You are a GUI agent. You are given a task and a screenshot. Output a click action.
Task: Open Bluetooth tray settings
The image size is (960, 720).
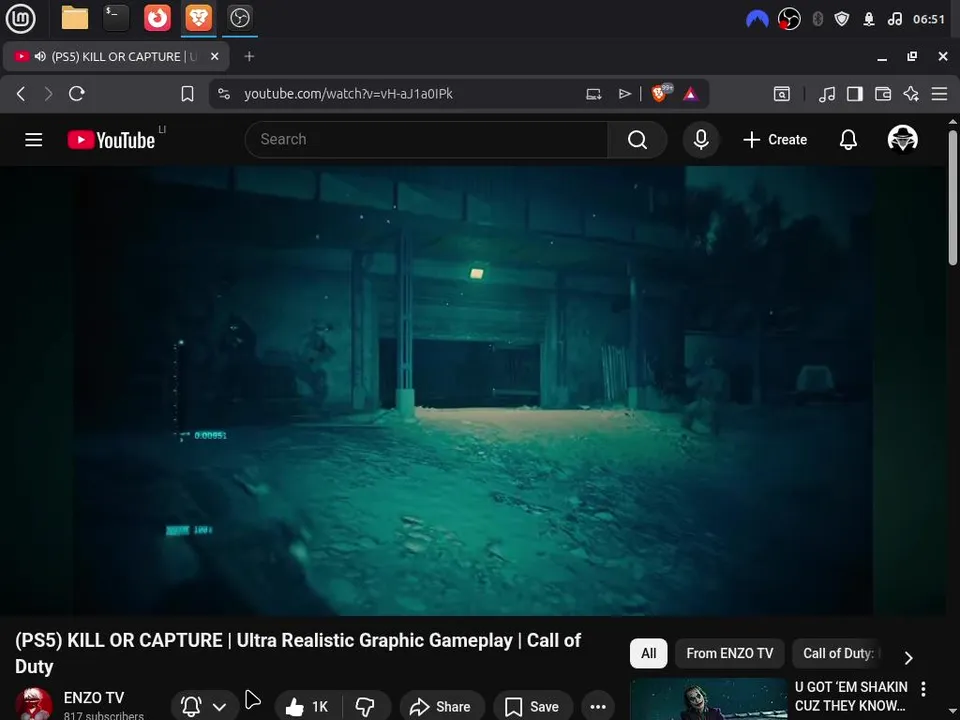(817, 19)
